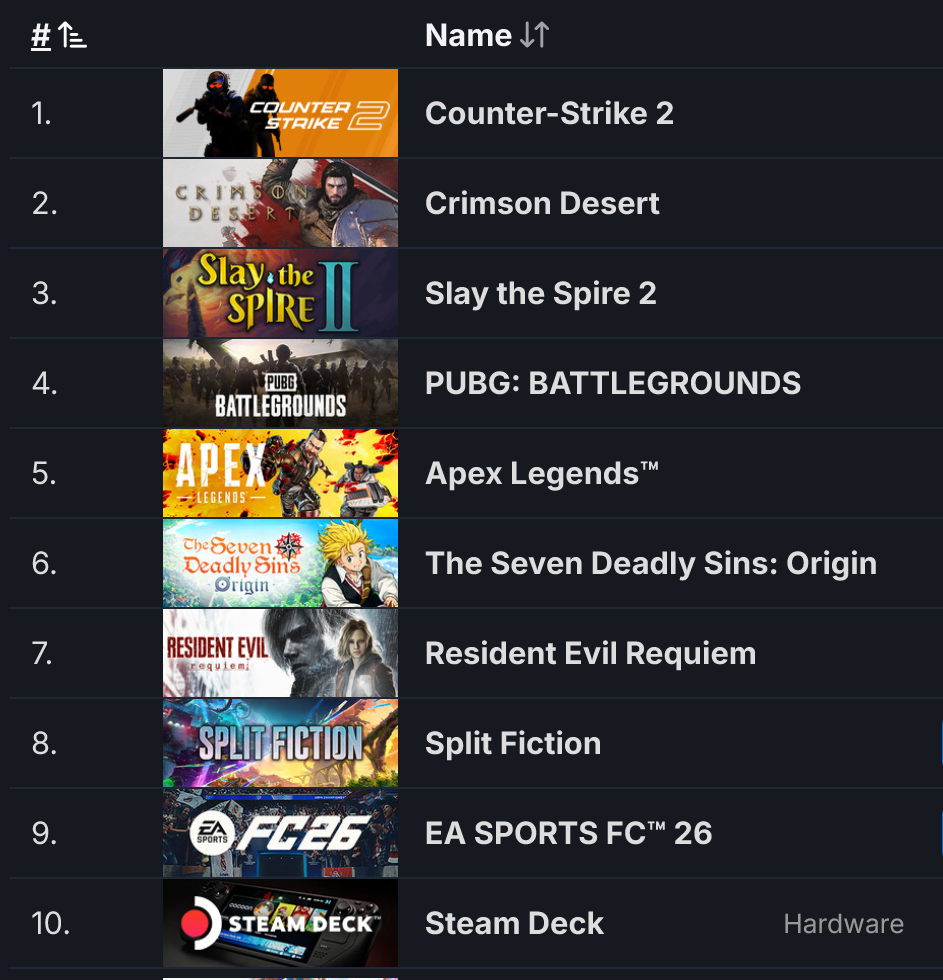Open the Resident Evil Requiem banner

tap(280, 653)
